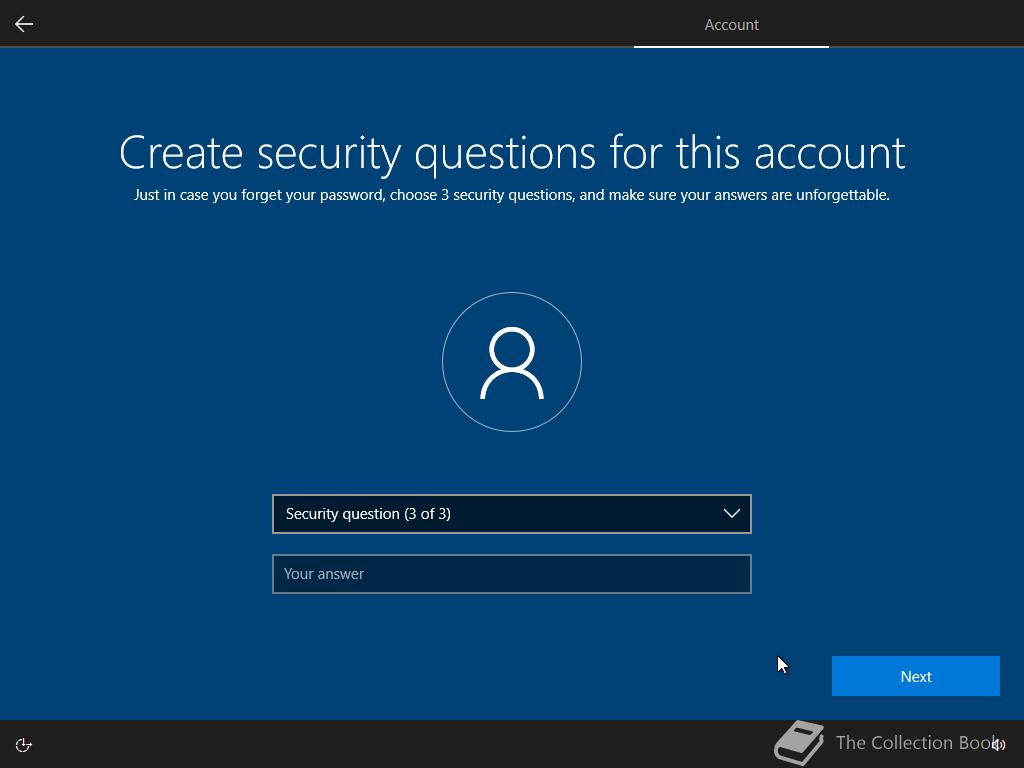Go back with the arrow icon
Viewport: 1024px width, 768px height.
[24, 24]
